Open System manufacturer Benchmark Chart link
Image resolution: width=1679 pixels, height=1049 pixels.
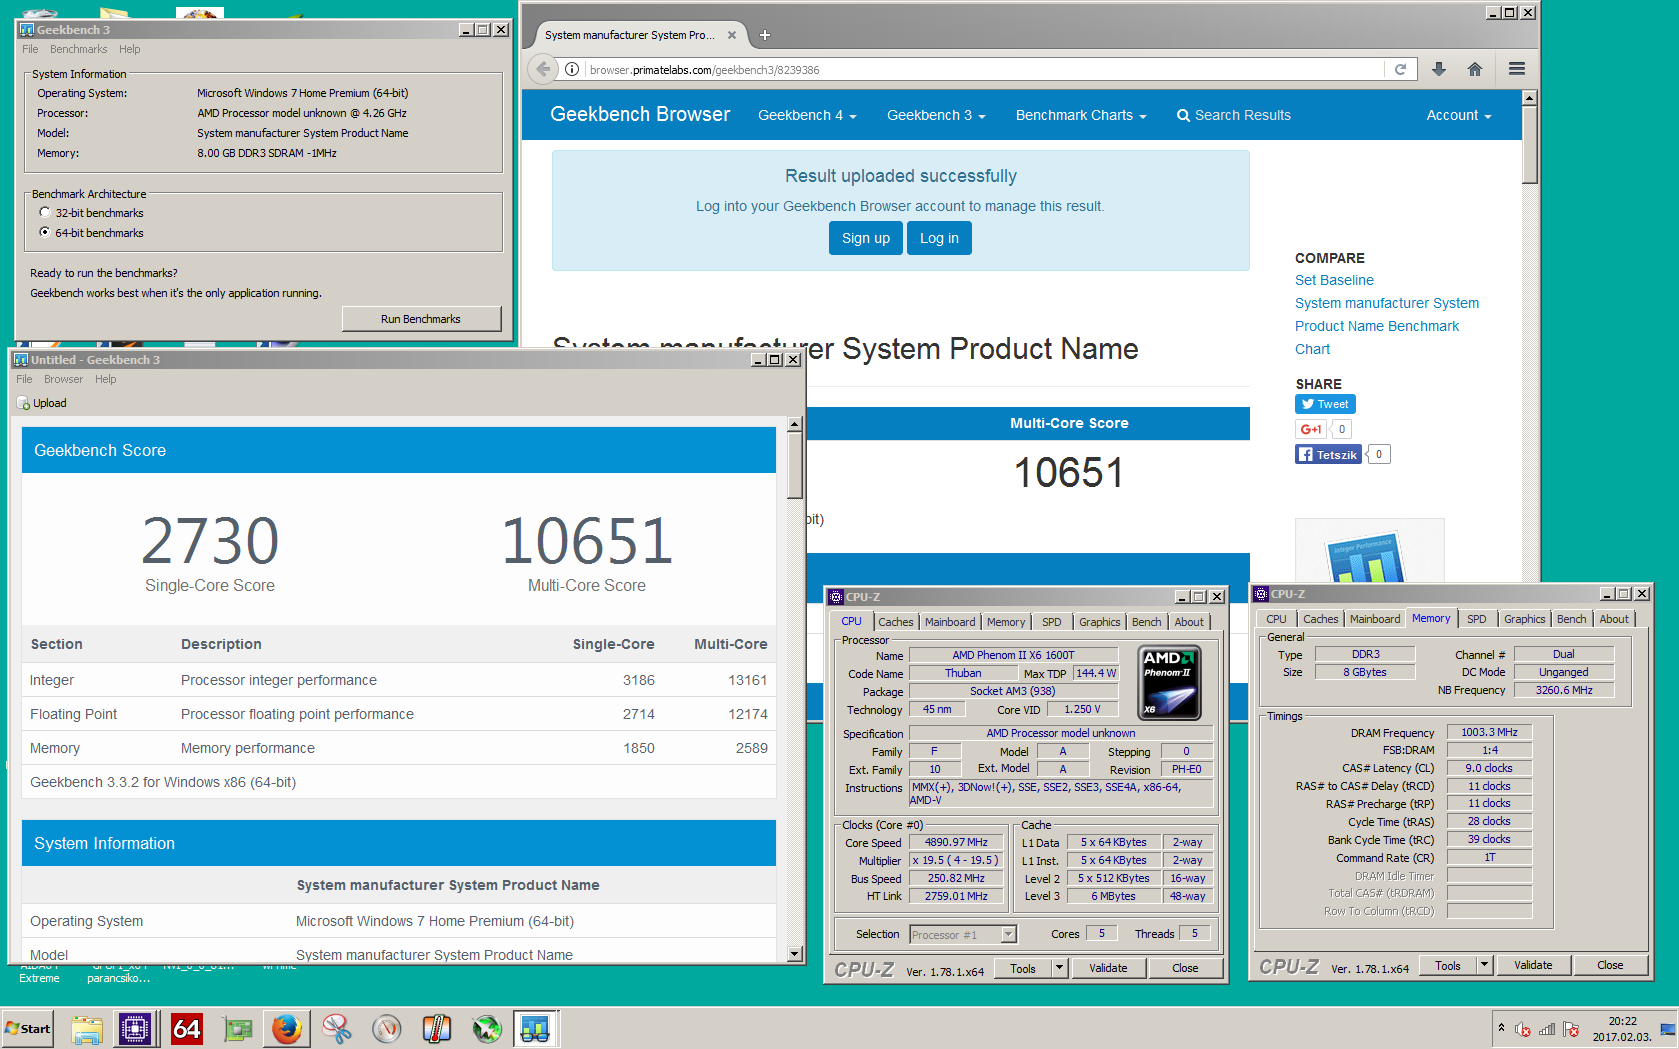1386,326
